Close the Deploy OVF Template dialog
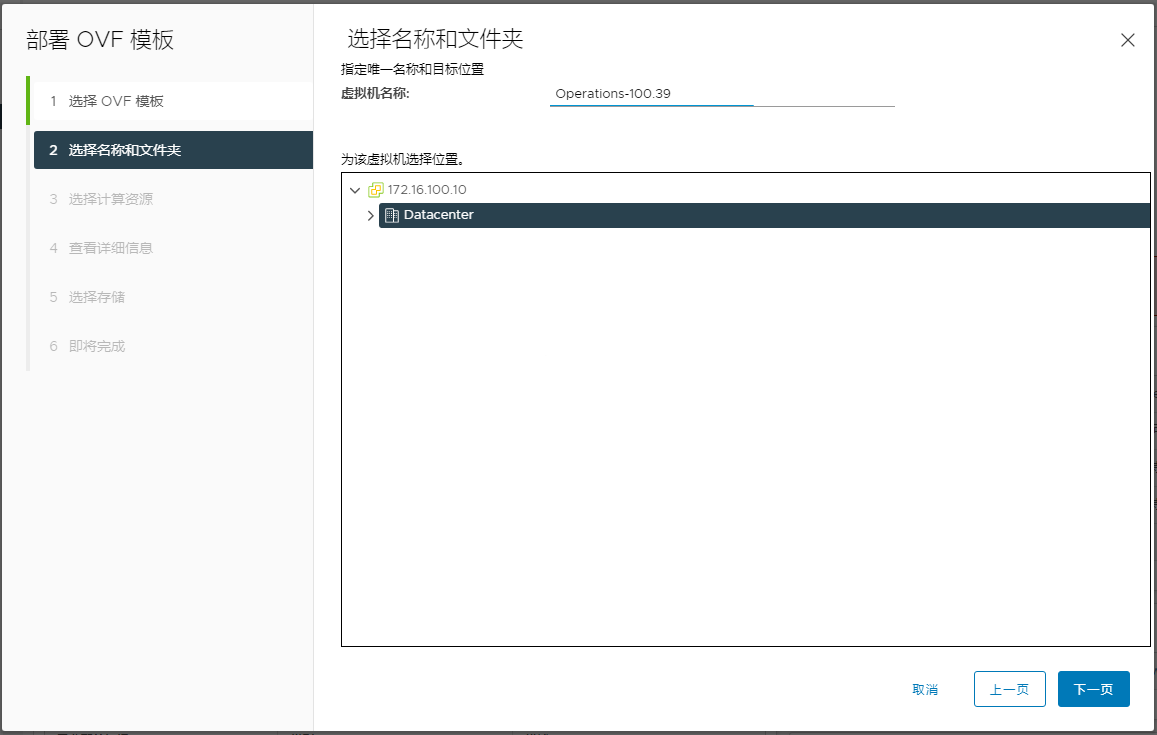The height and width of the screenshot is (735, 1157). 1127,40
